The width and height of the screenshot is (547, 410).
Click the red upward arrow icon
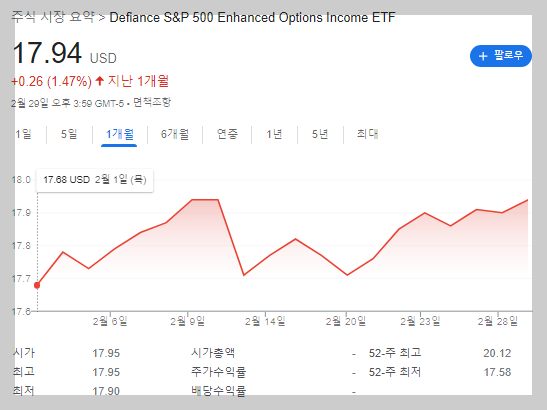[x=100, y=81]
